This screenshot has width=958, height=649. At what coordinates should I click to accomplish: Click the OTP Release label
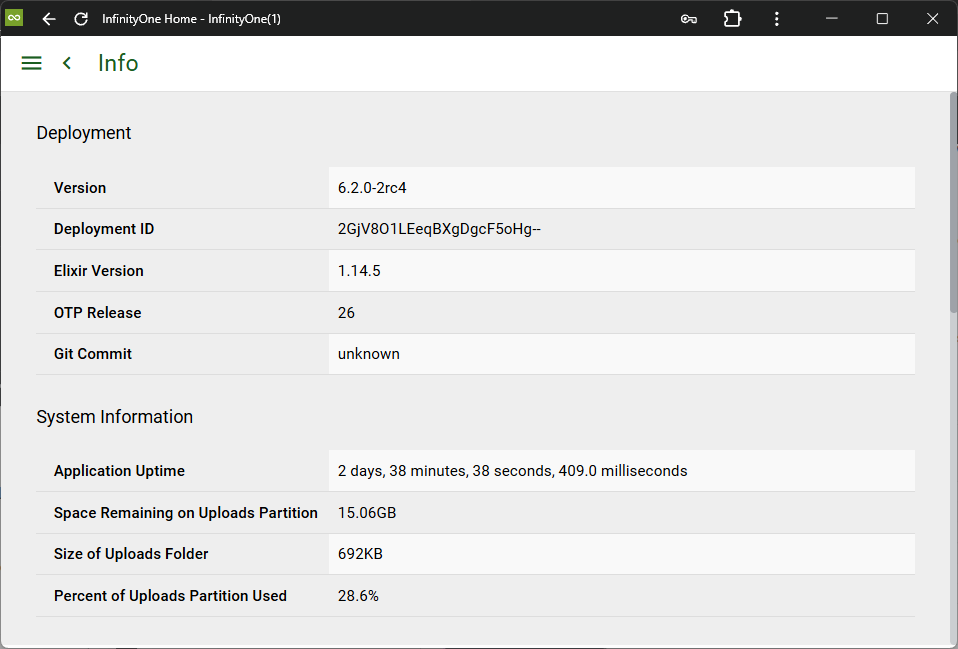click(97, 313)
